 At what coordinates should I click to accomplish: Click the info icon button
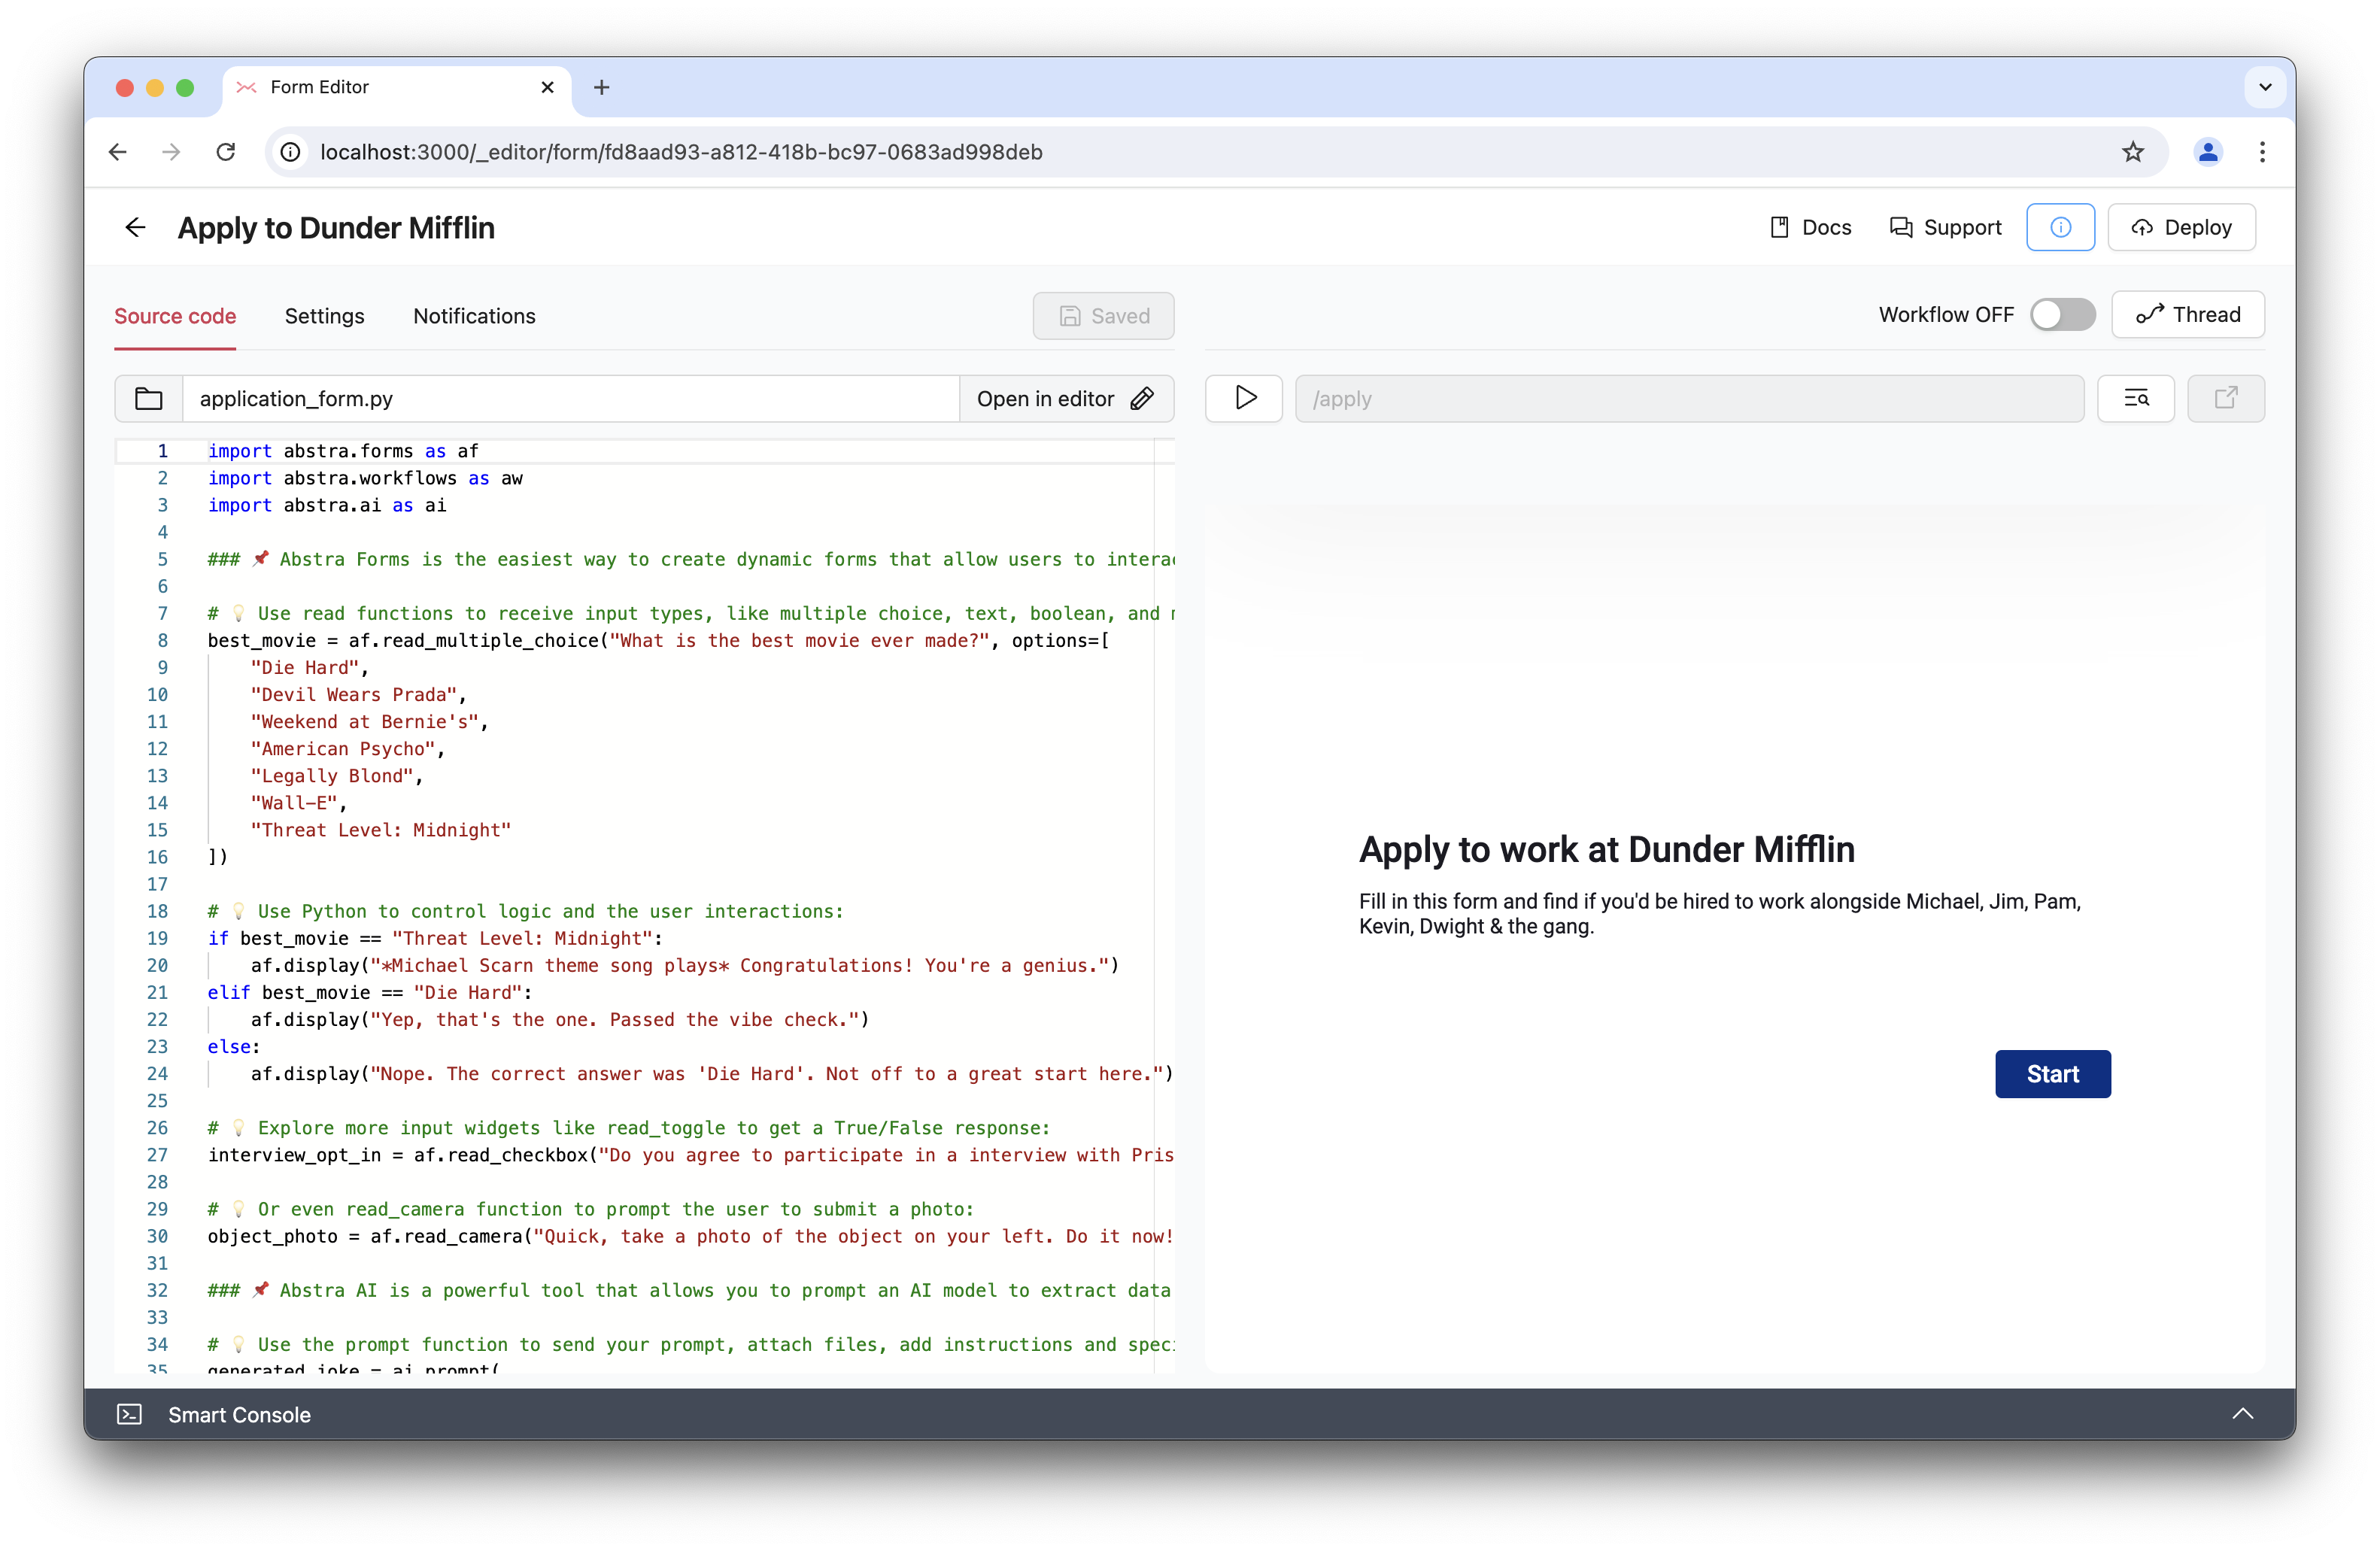2060,228
